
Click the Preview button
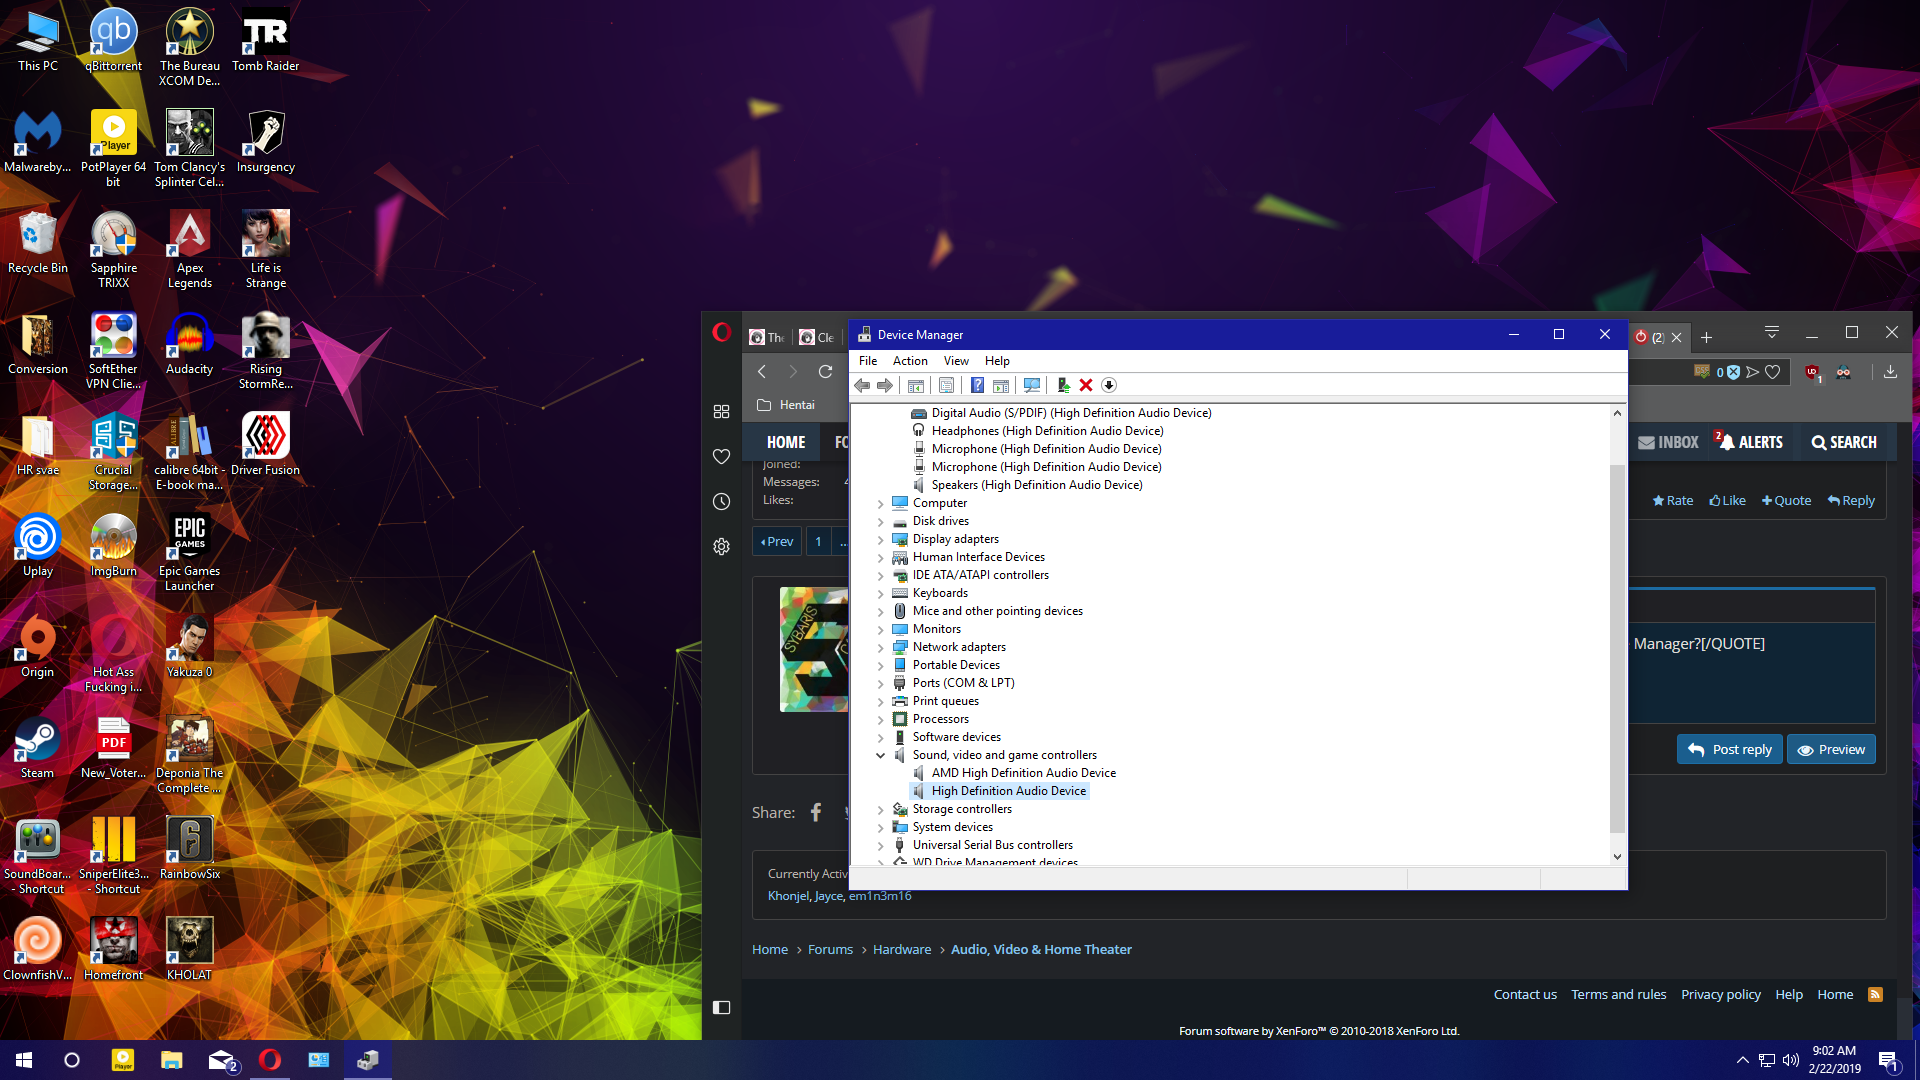coord(1831,749)
